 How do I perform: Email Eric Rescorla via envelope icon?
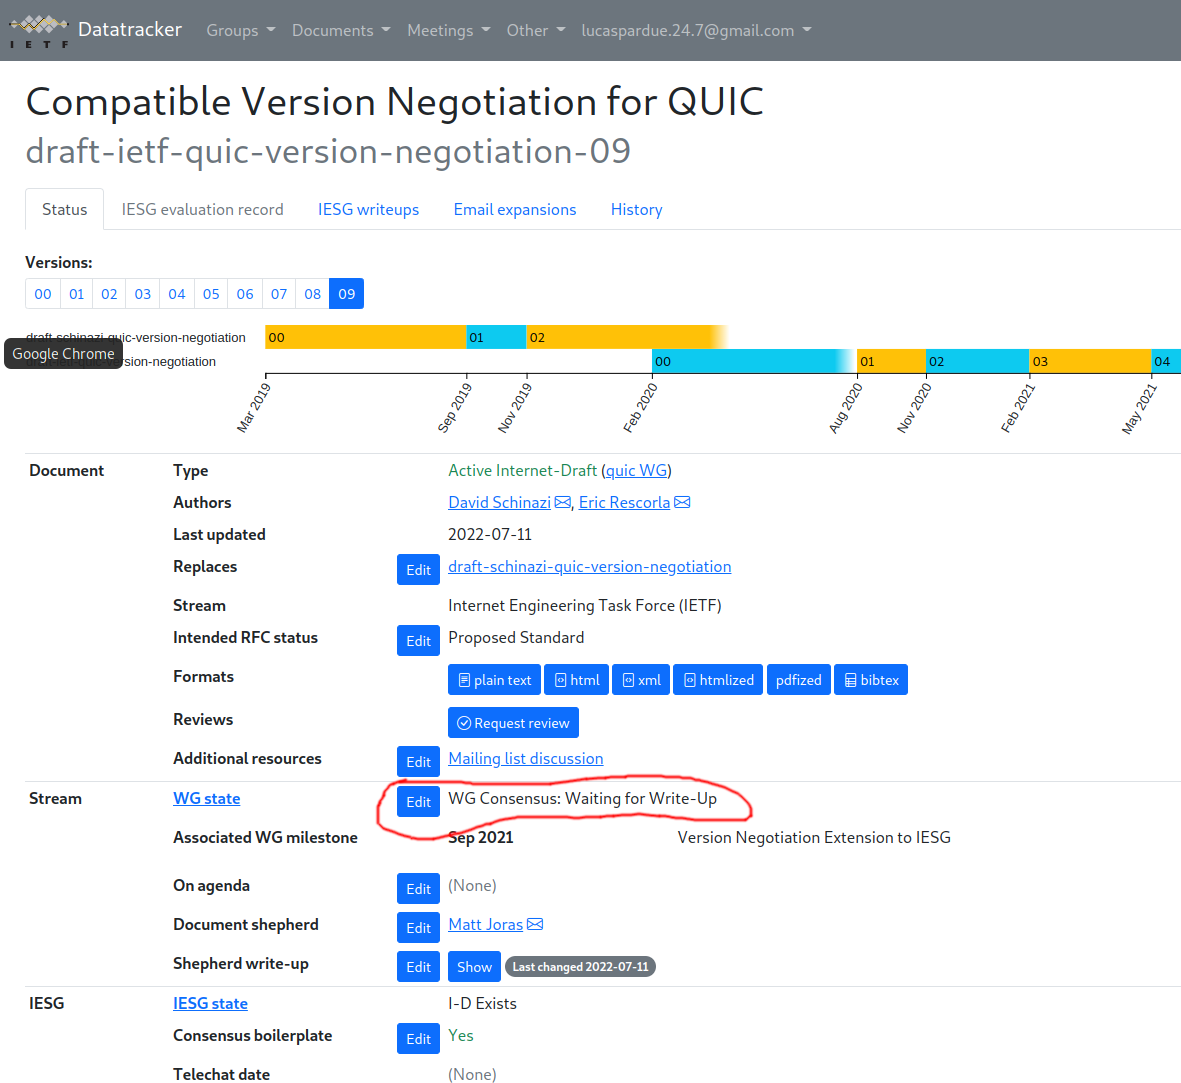pos(682,502)
